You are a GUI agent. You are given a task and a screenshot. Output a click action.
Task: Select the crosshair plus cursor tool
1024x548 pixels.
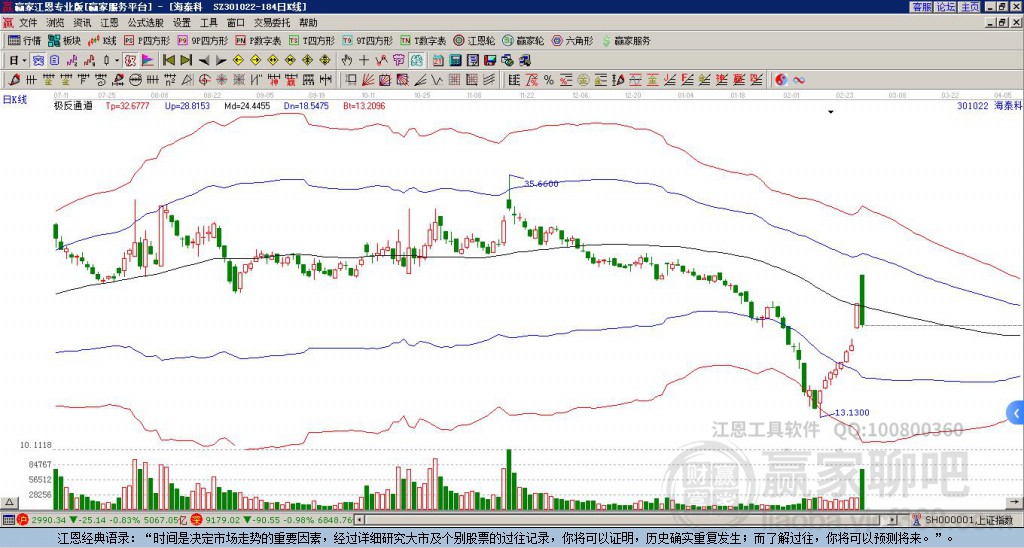(x=364, y=61)
